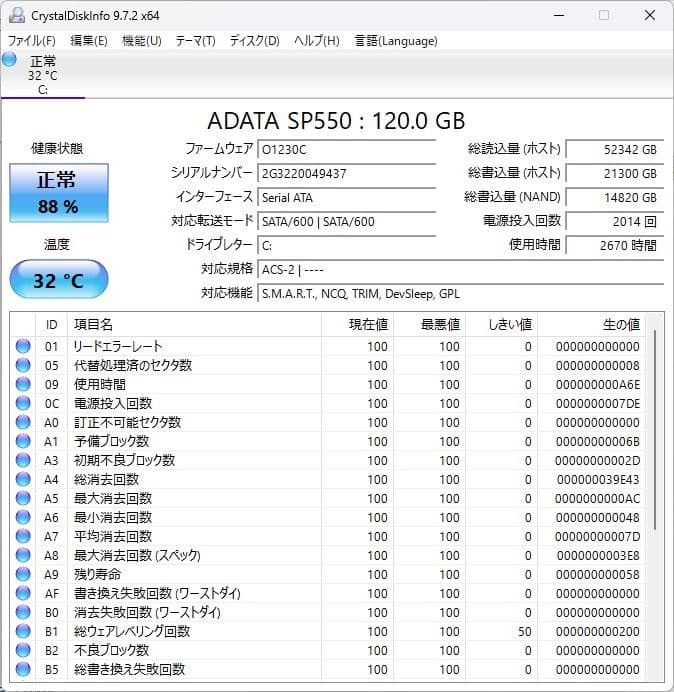Select the C: drive tab with 正常 status
The width and height of the screenshot is (674, 692).
pos(43,75)
